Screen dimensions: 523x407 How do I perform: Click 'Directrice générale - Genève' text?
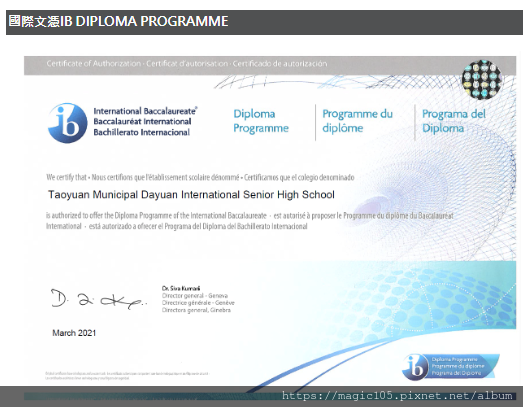click(198, 303)
